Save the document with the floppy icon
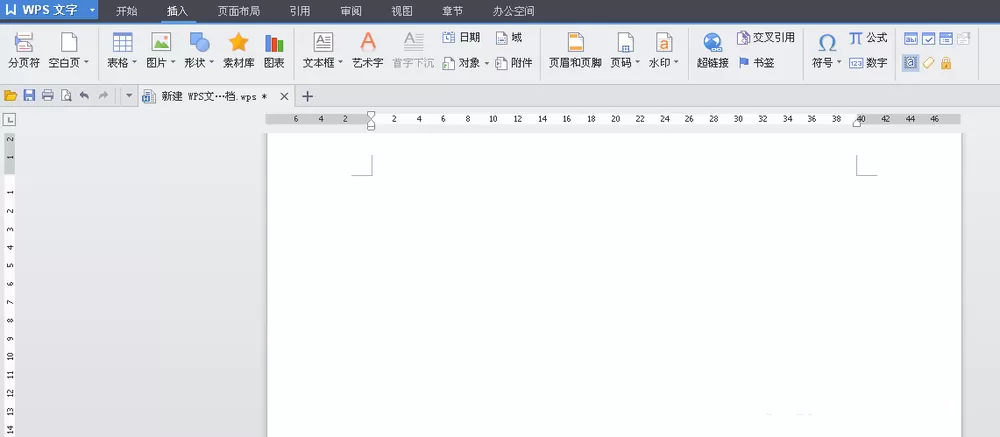The height and width of the screenshot is (437, 1000). (x=29, y=96)
